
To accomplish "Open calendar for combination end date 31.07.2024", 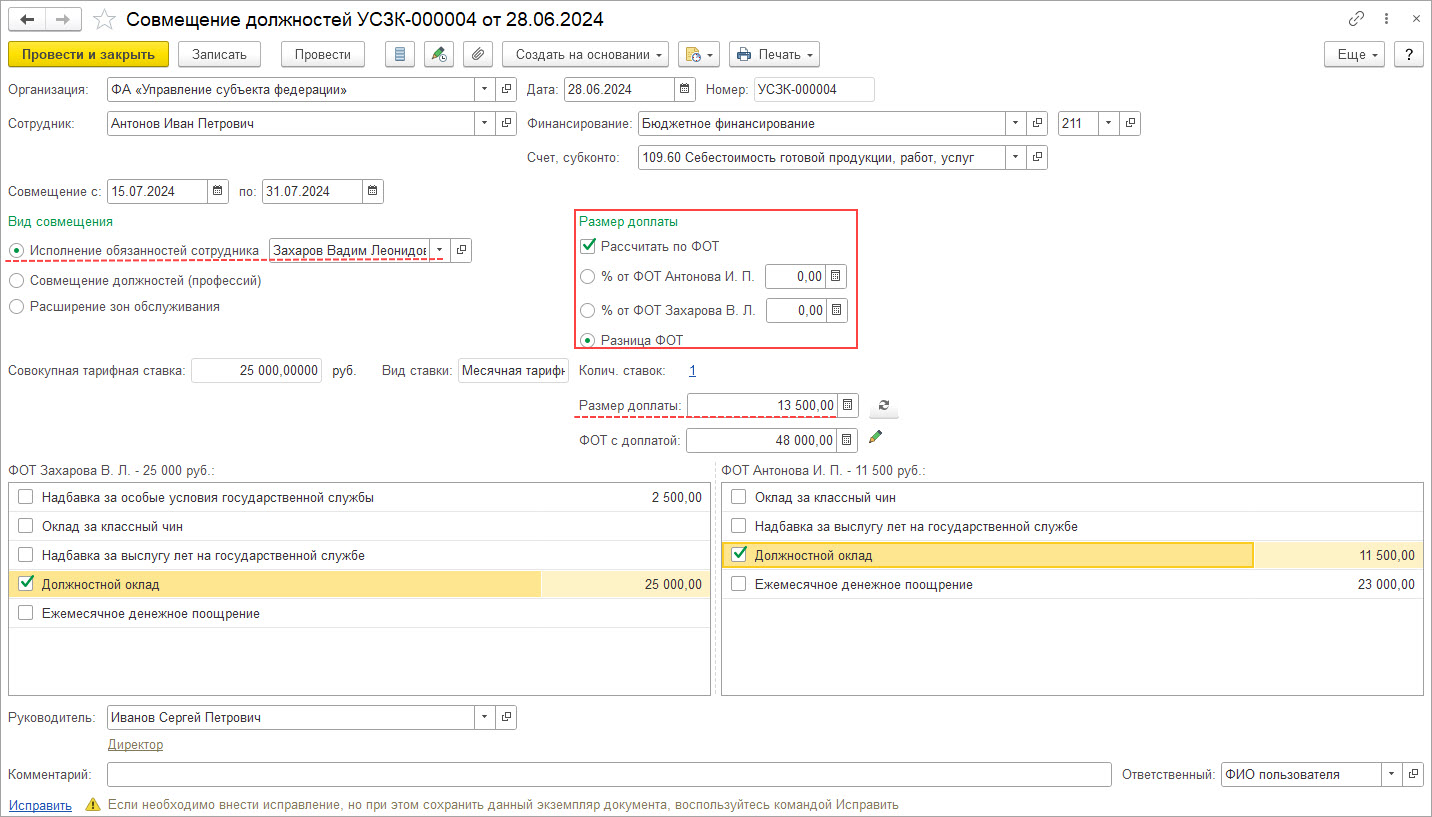I will [x=372, y=191].
